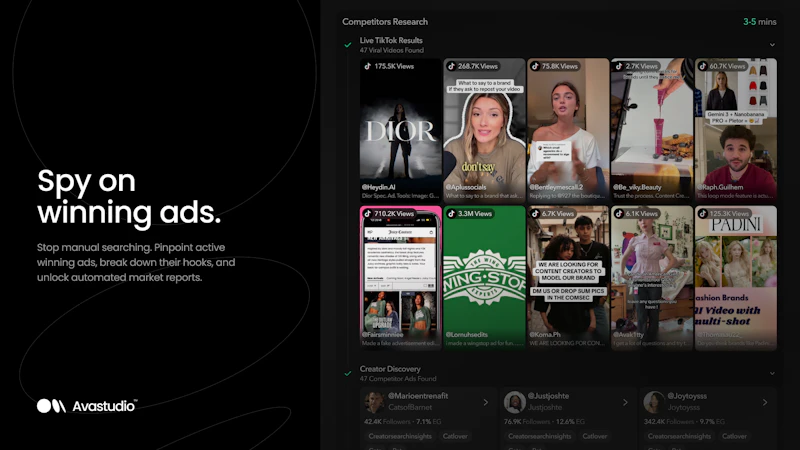800x450 pixels.
Task: Click the 47 Viral Videos Found text
Action: point(392,51)
